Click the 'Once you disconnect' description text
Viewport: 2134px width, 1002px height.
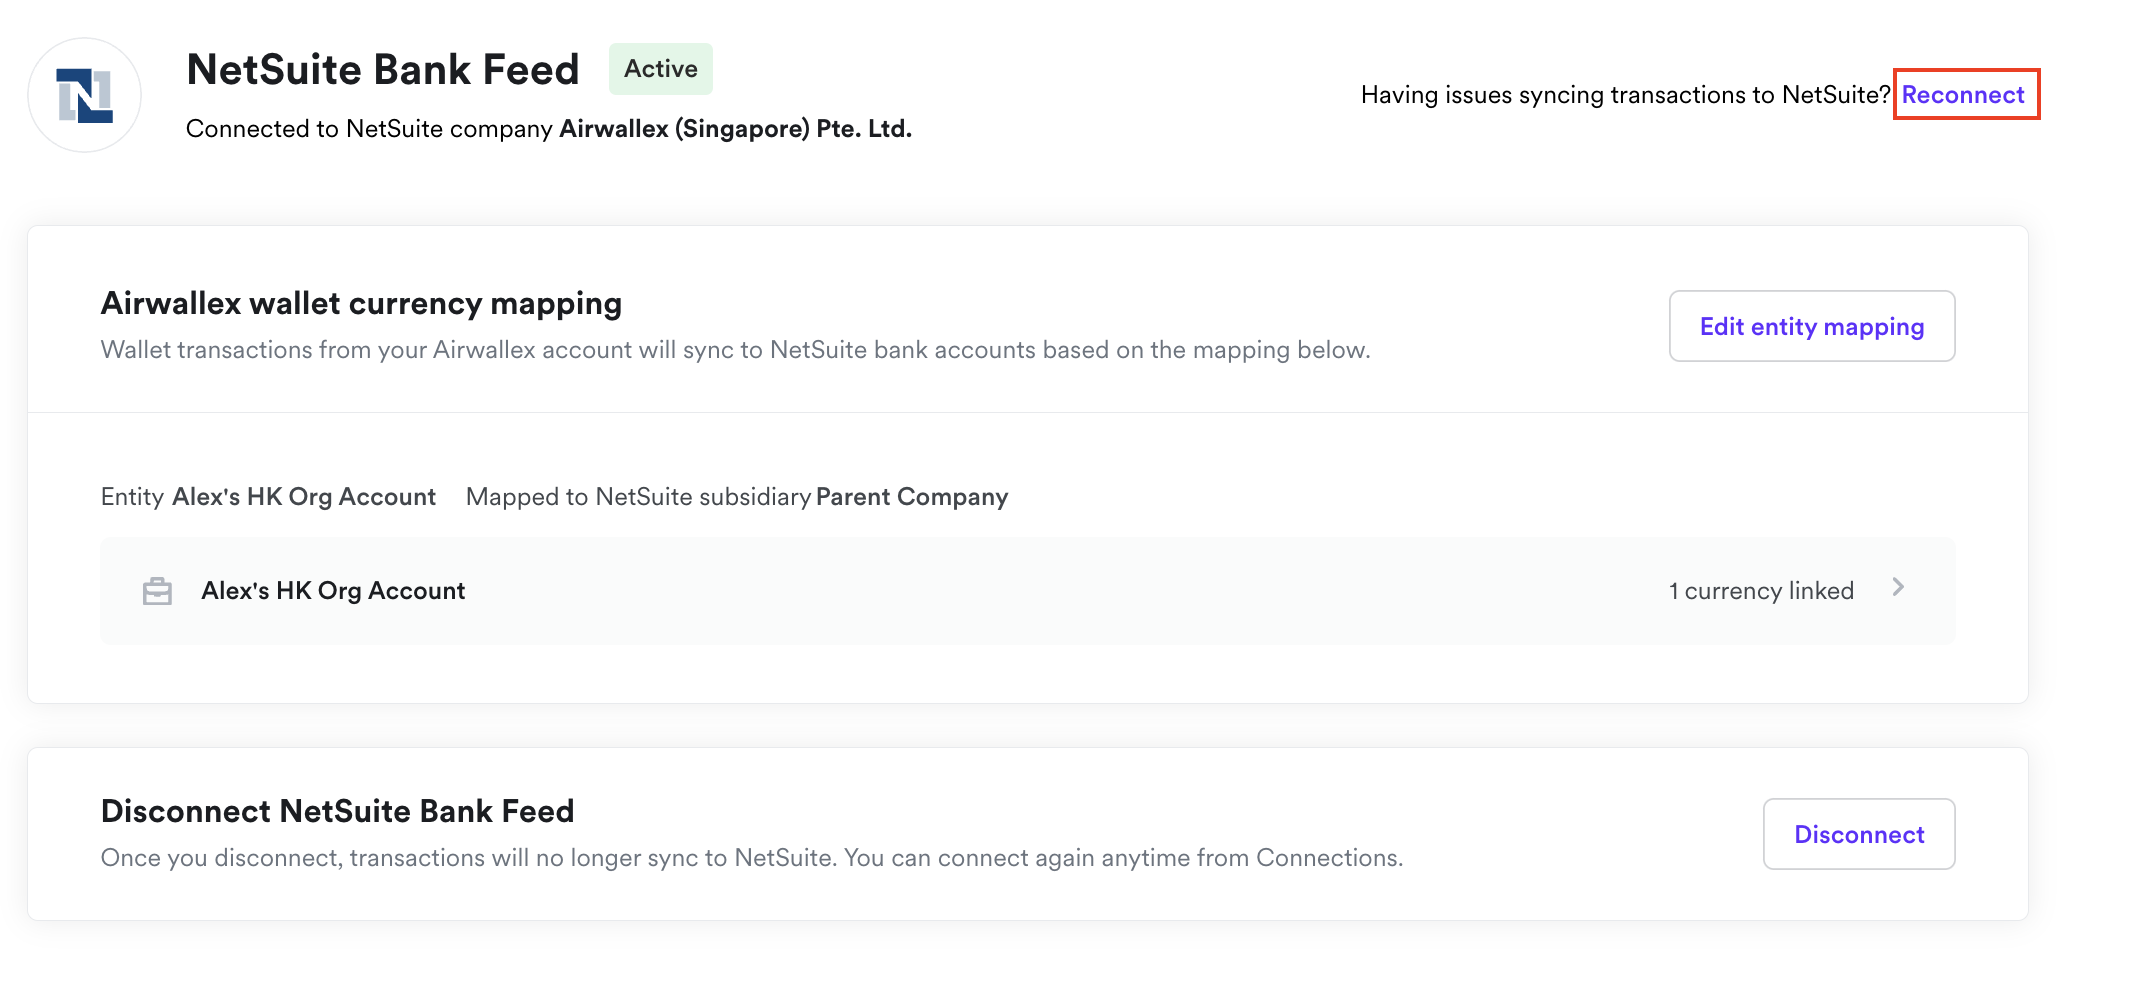tap(752, 858)
